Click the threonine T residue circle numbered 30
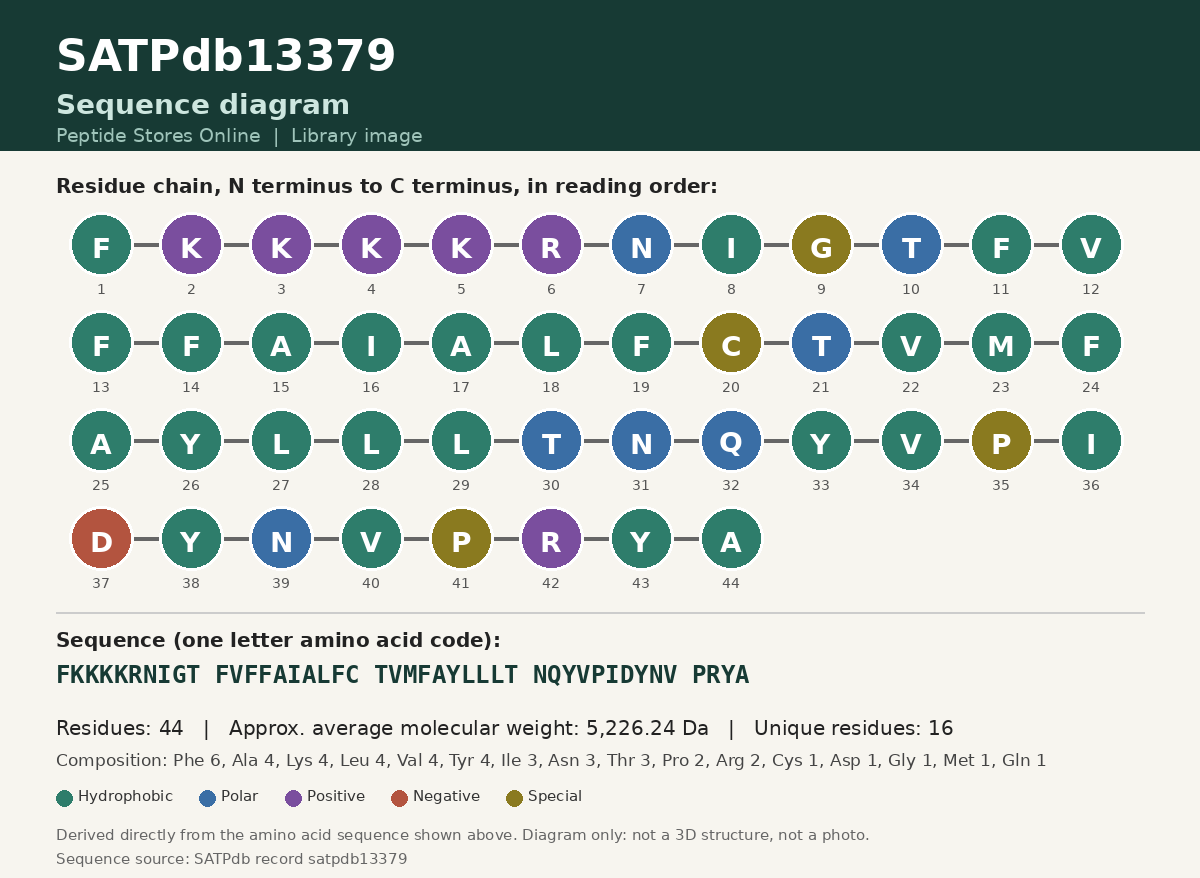 (x=551, y=441)
